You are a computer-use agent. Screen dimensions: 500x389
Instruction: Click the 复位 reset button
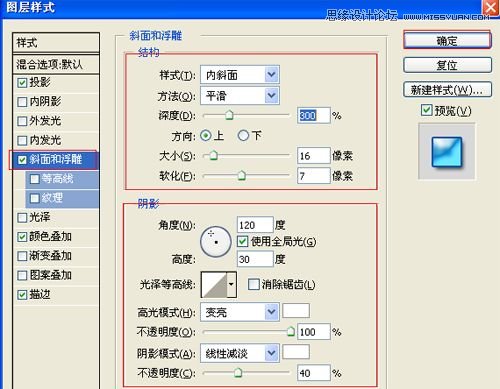coord(447,65)
